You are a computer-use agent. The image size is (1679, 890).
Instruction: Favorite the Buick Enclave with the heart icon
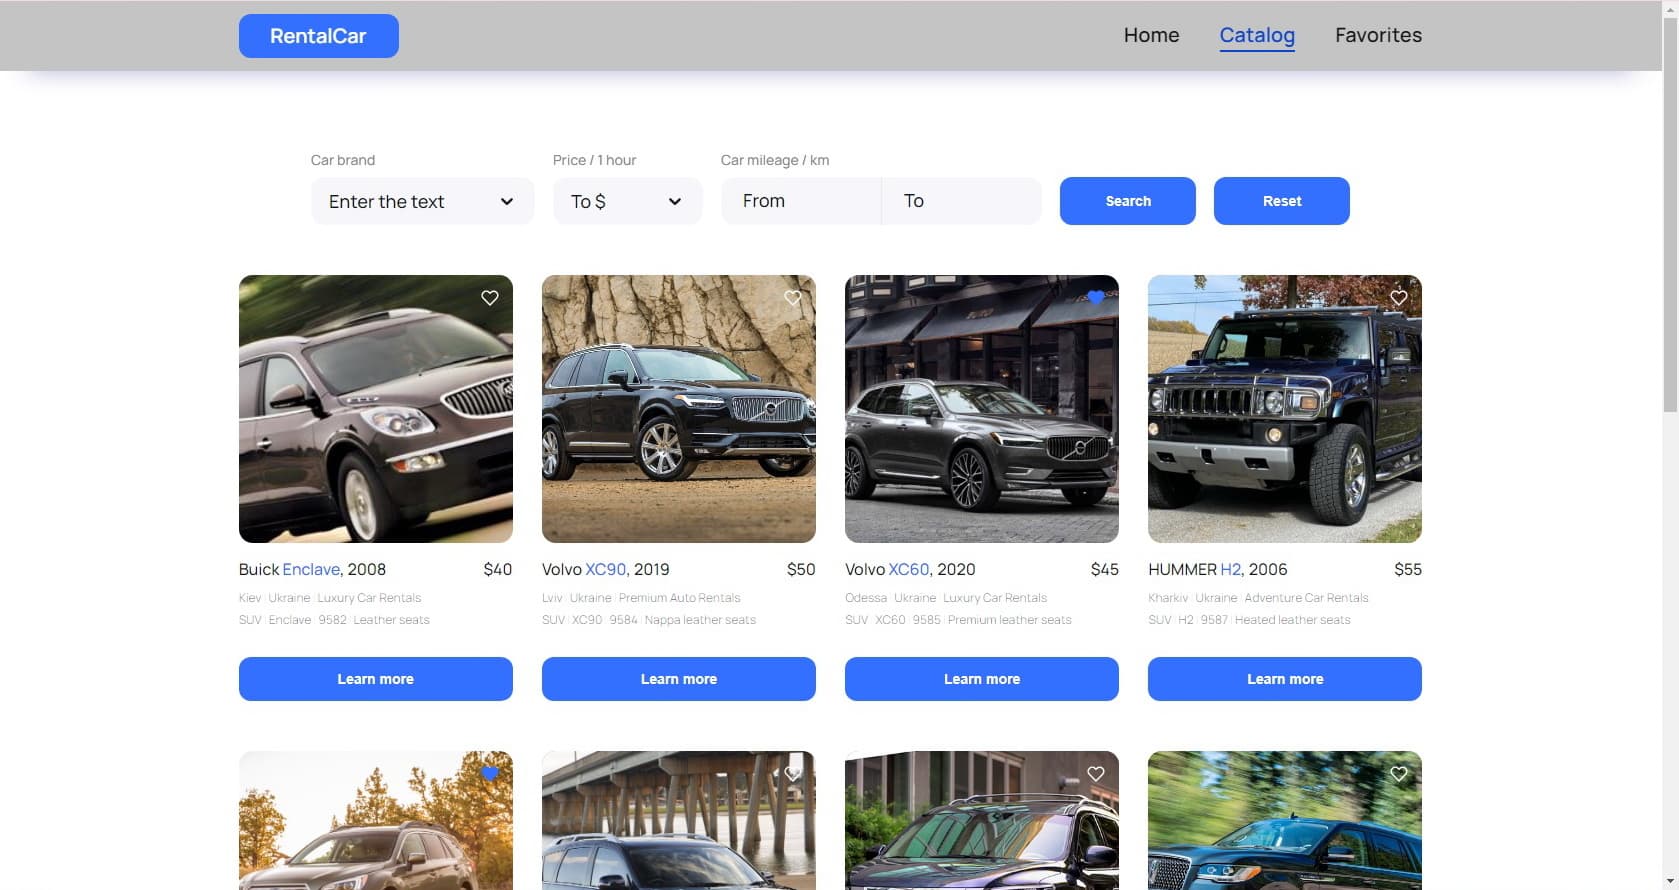[x=490, y=298]
